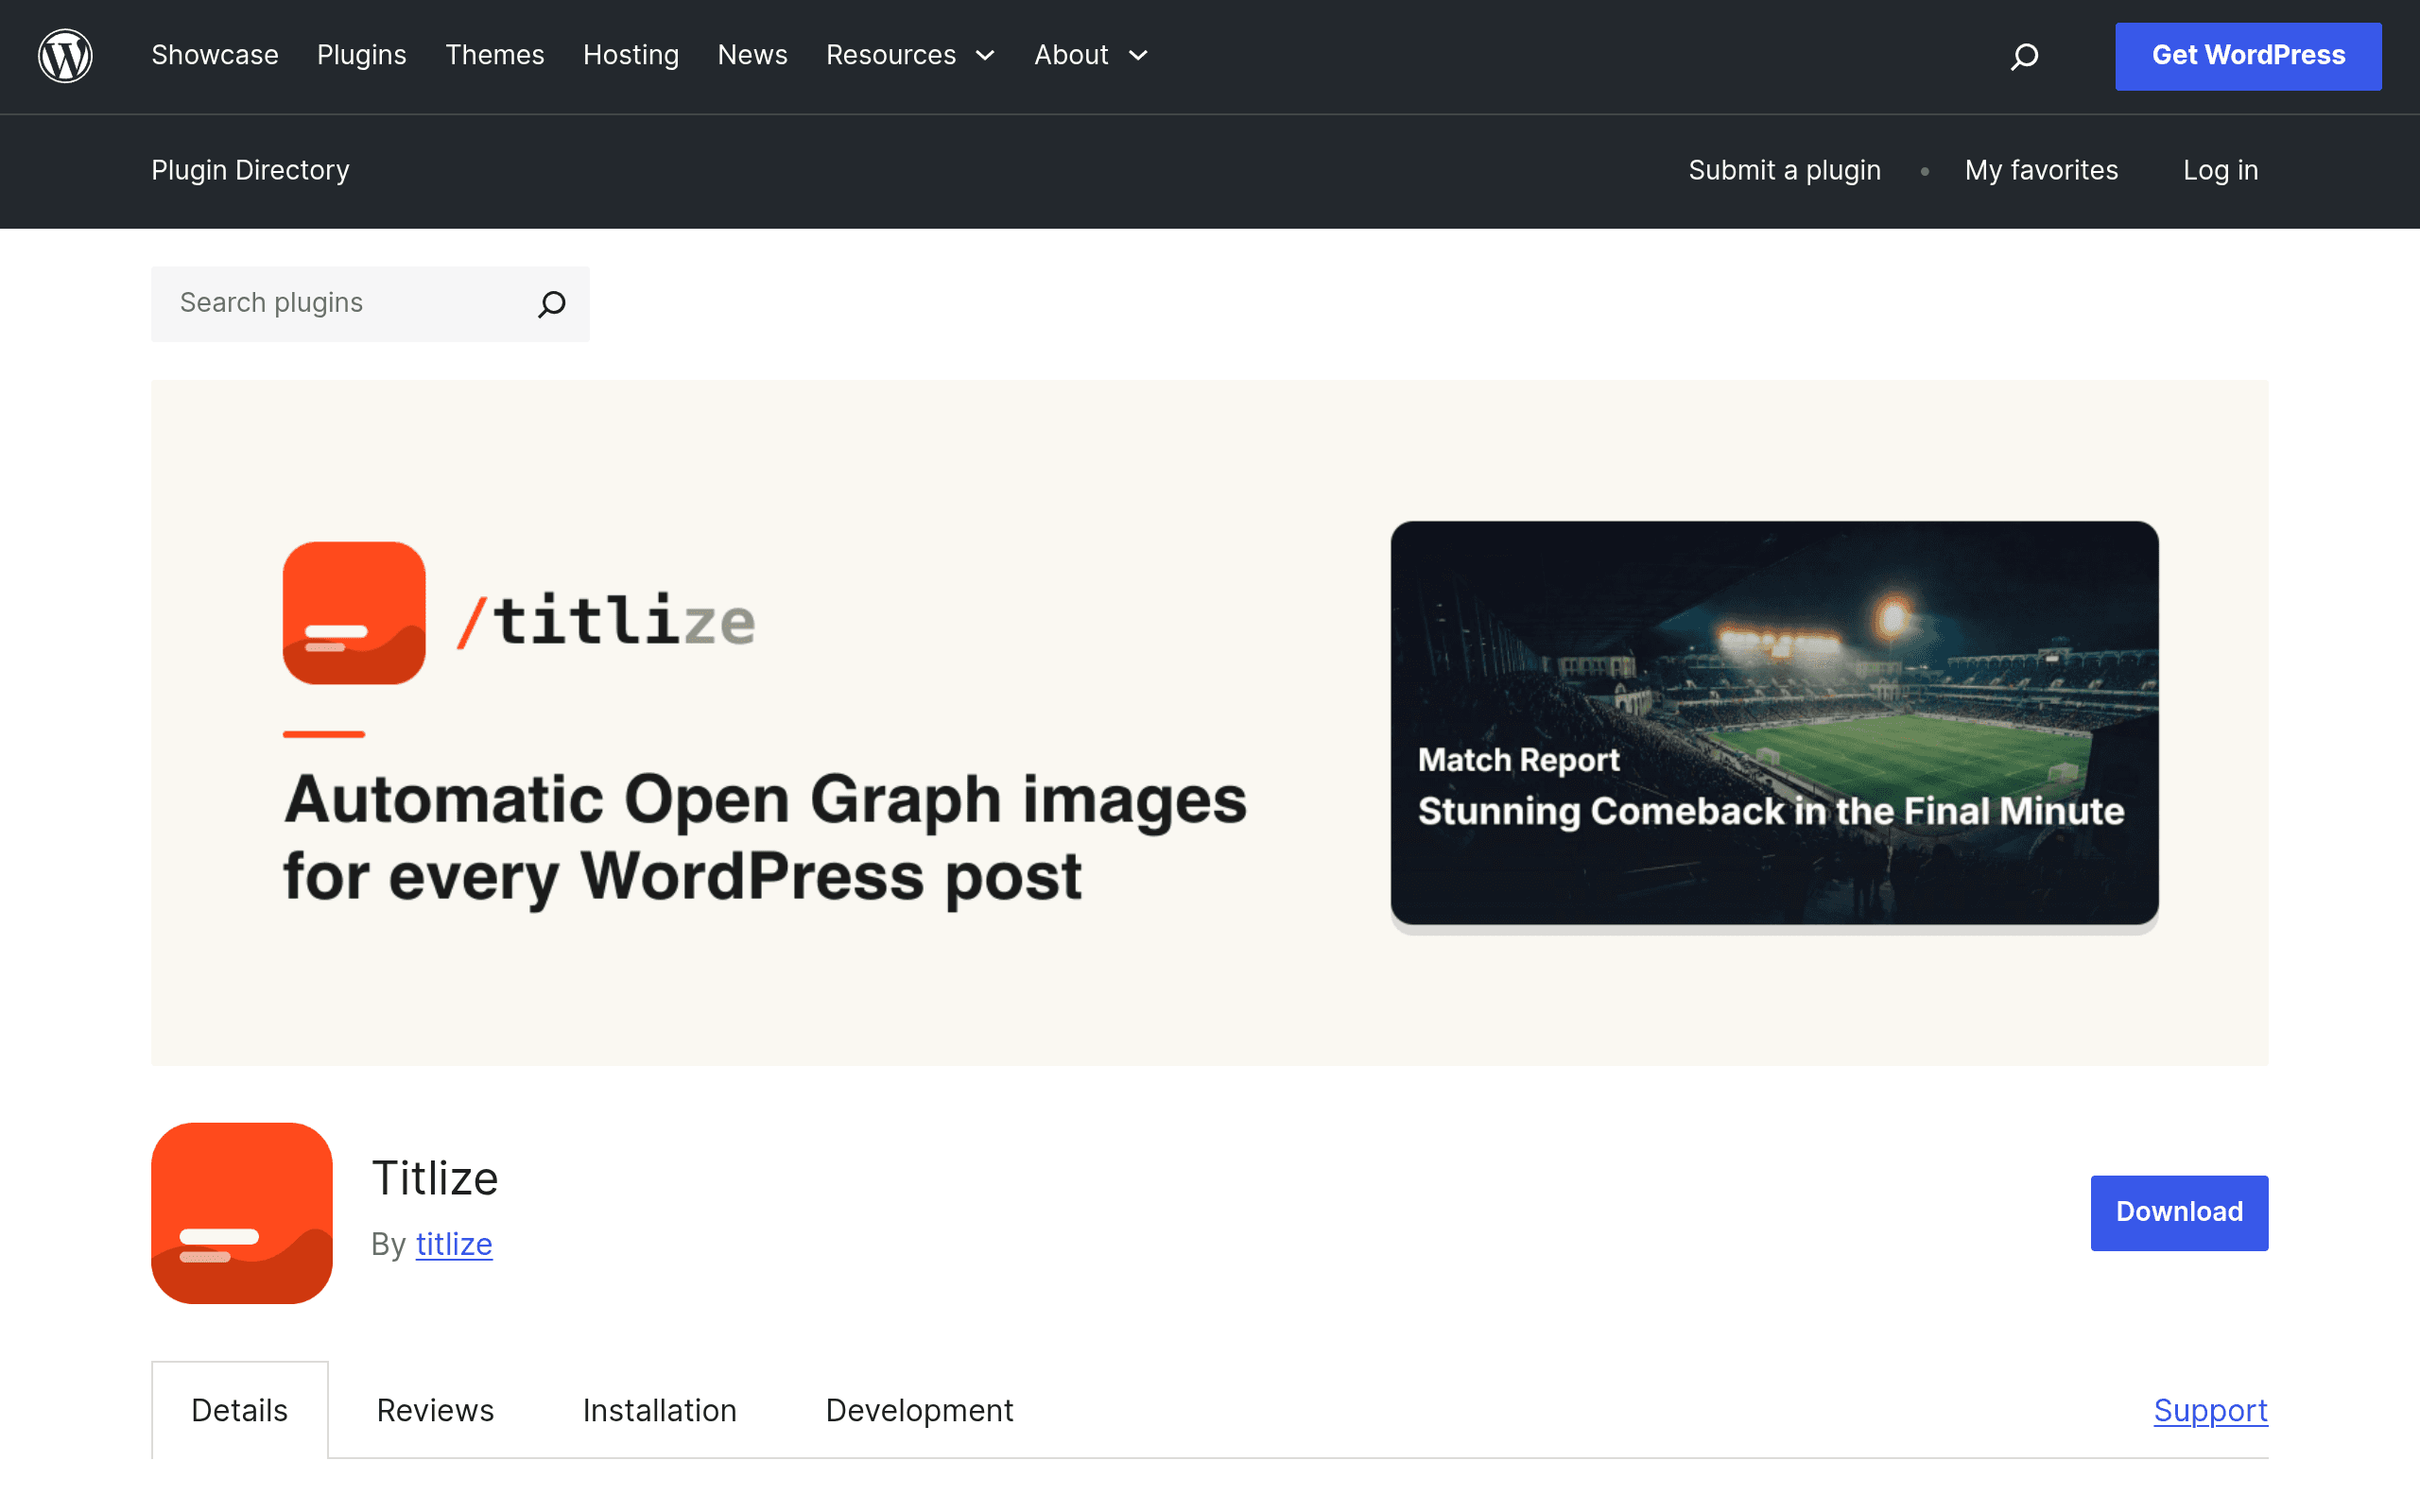Open the Plugin Directory link
This screenshot has height=1512, width=2420.
(x=250, y=170)
